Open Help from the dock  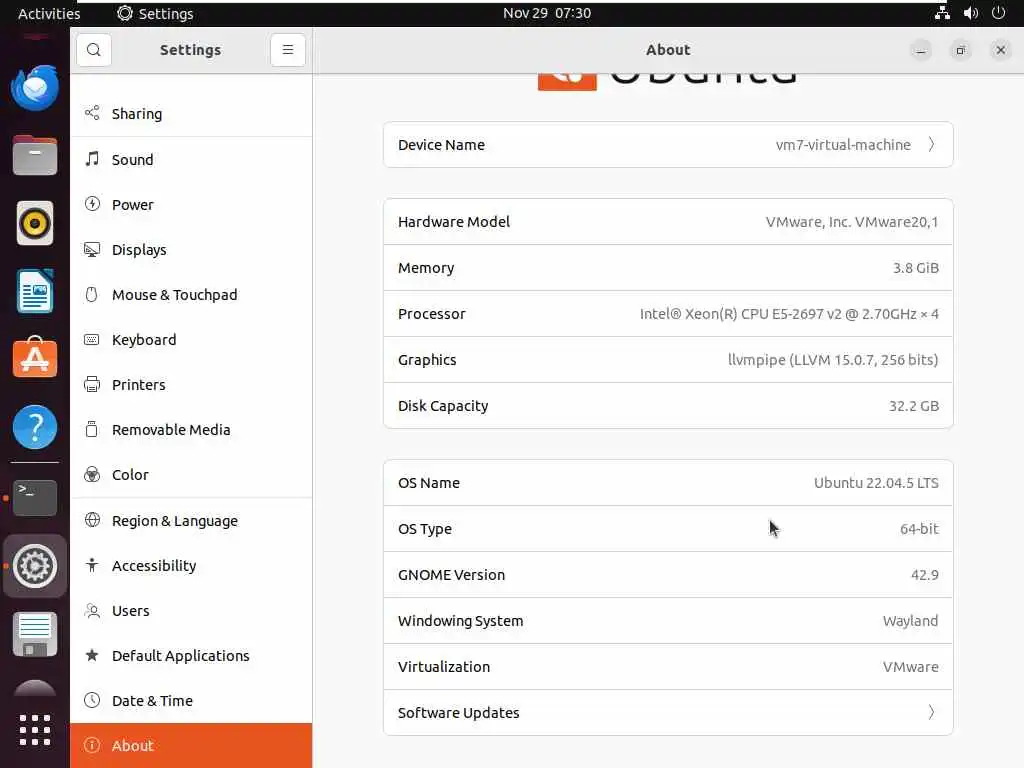tap(35, 427)
